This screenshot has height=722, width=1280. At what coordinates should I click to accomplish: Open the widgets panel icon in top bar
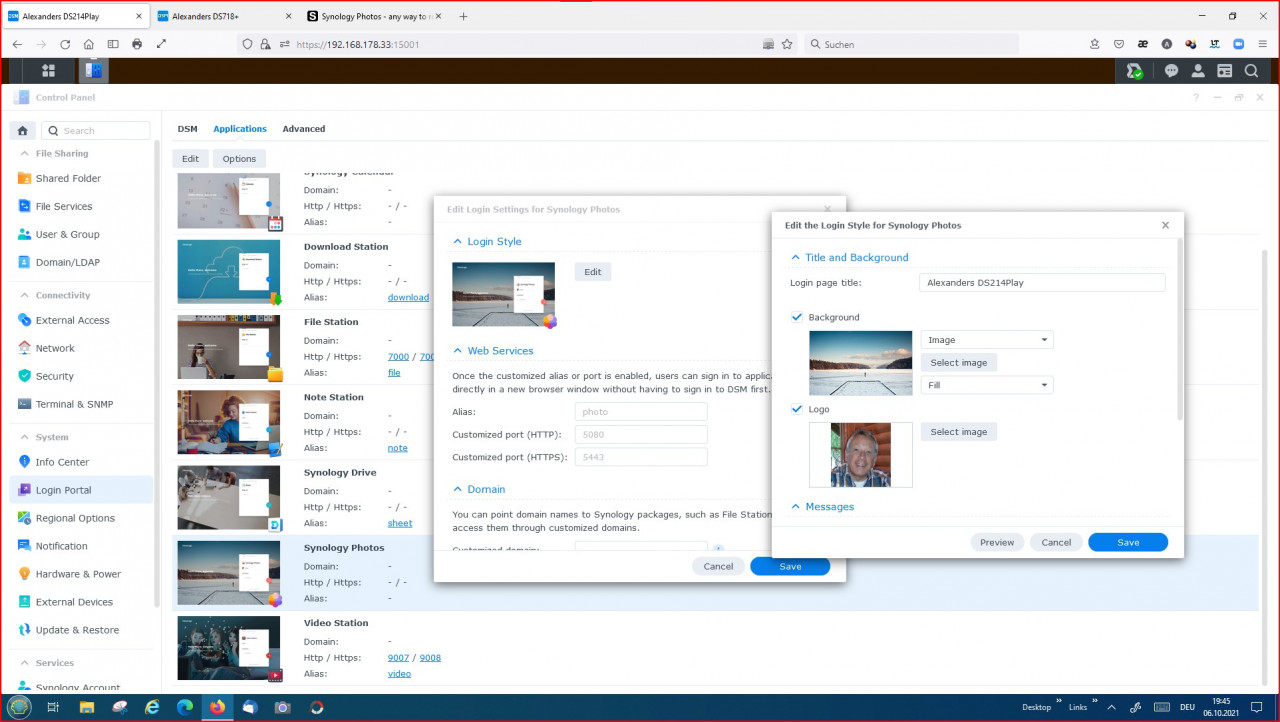(x=1224, y=70)
